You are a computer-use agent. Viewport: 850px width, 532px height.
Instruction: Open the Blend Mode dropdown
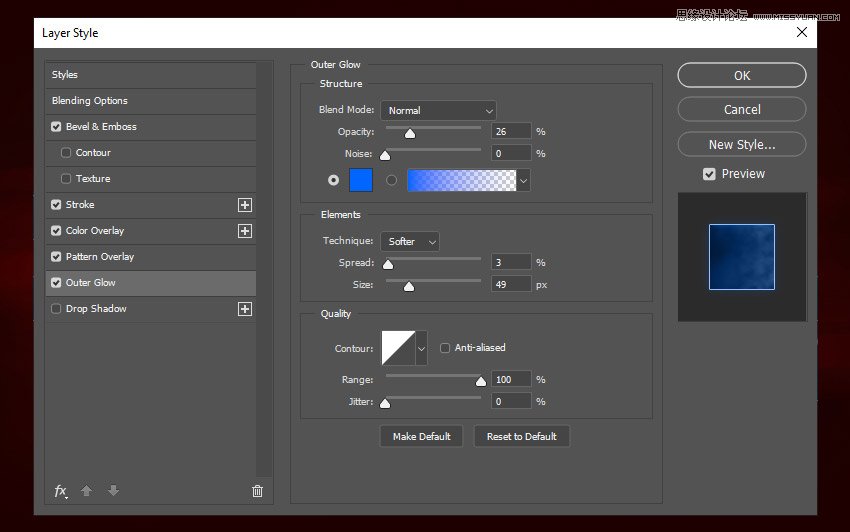pyautogui.click(x=437, y=110)
